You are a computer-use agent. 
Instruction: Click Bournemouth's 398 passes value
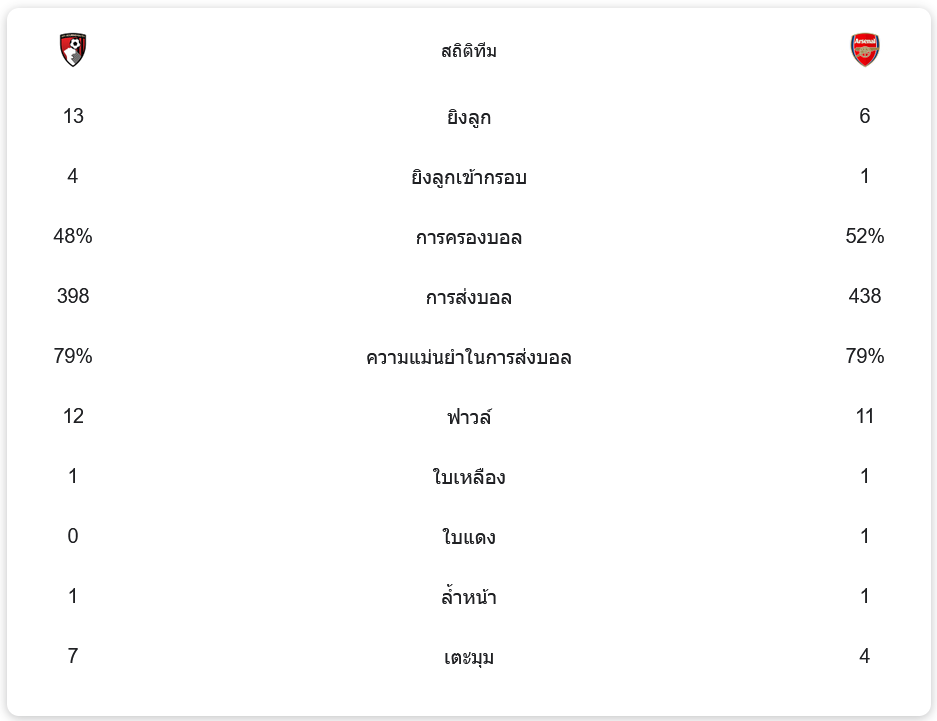pyautogui.click(x=73, y=296)
